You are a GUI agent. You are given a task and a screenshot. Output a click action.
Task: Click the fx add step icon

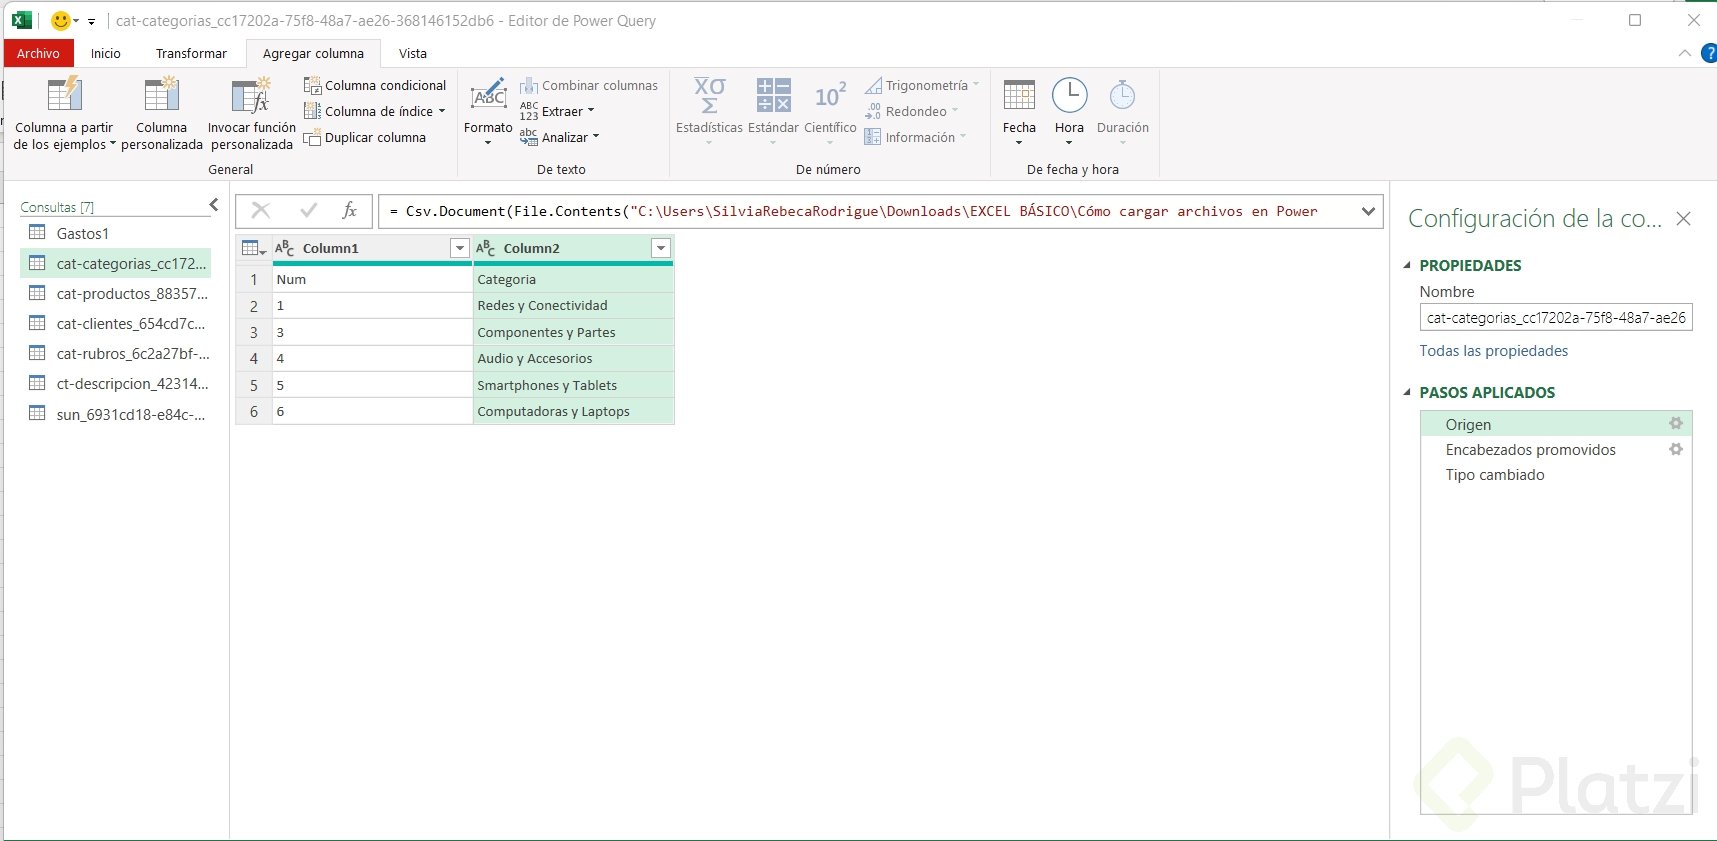point(349,210)
